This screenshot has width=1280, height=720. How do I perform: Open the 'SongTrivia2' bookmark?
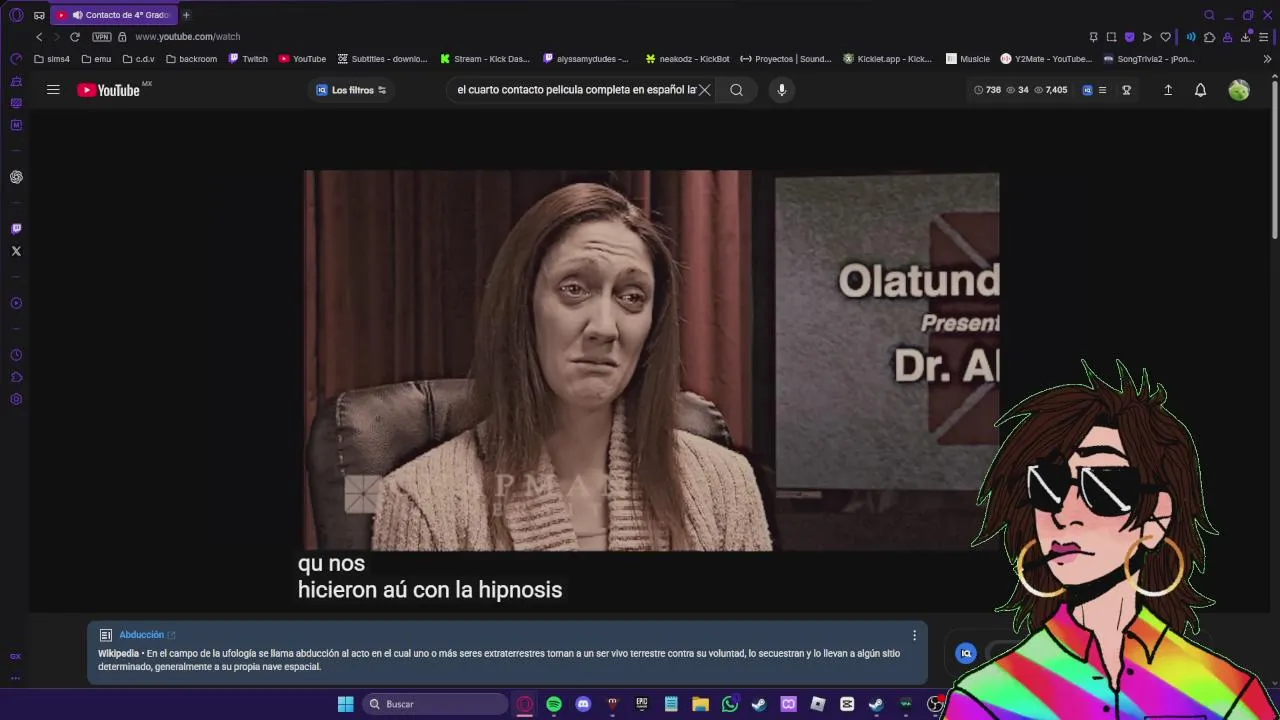[1149, 59]
